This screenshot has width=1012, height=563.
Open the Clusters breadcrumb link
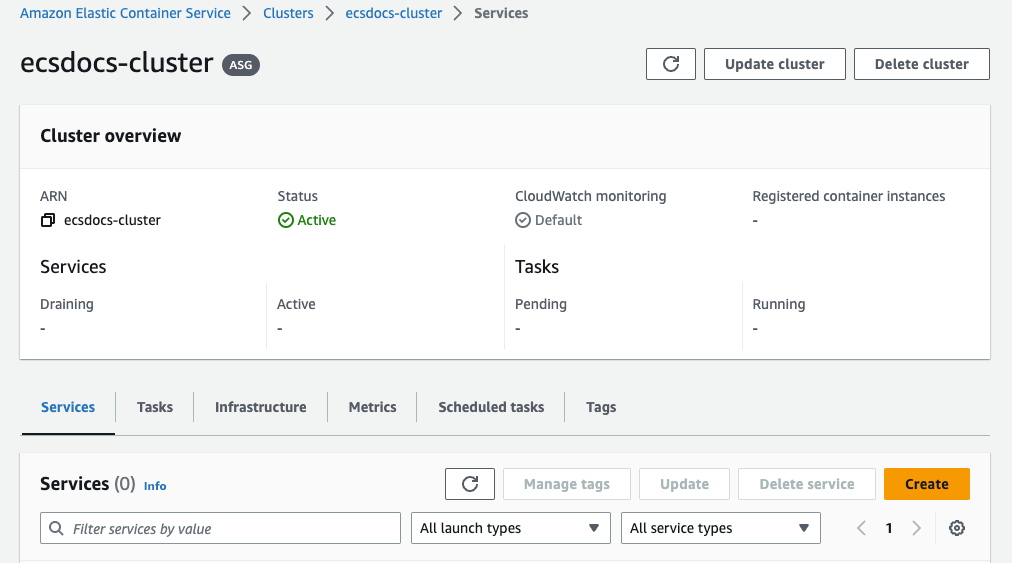pos(288,14)
